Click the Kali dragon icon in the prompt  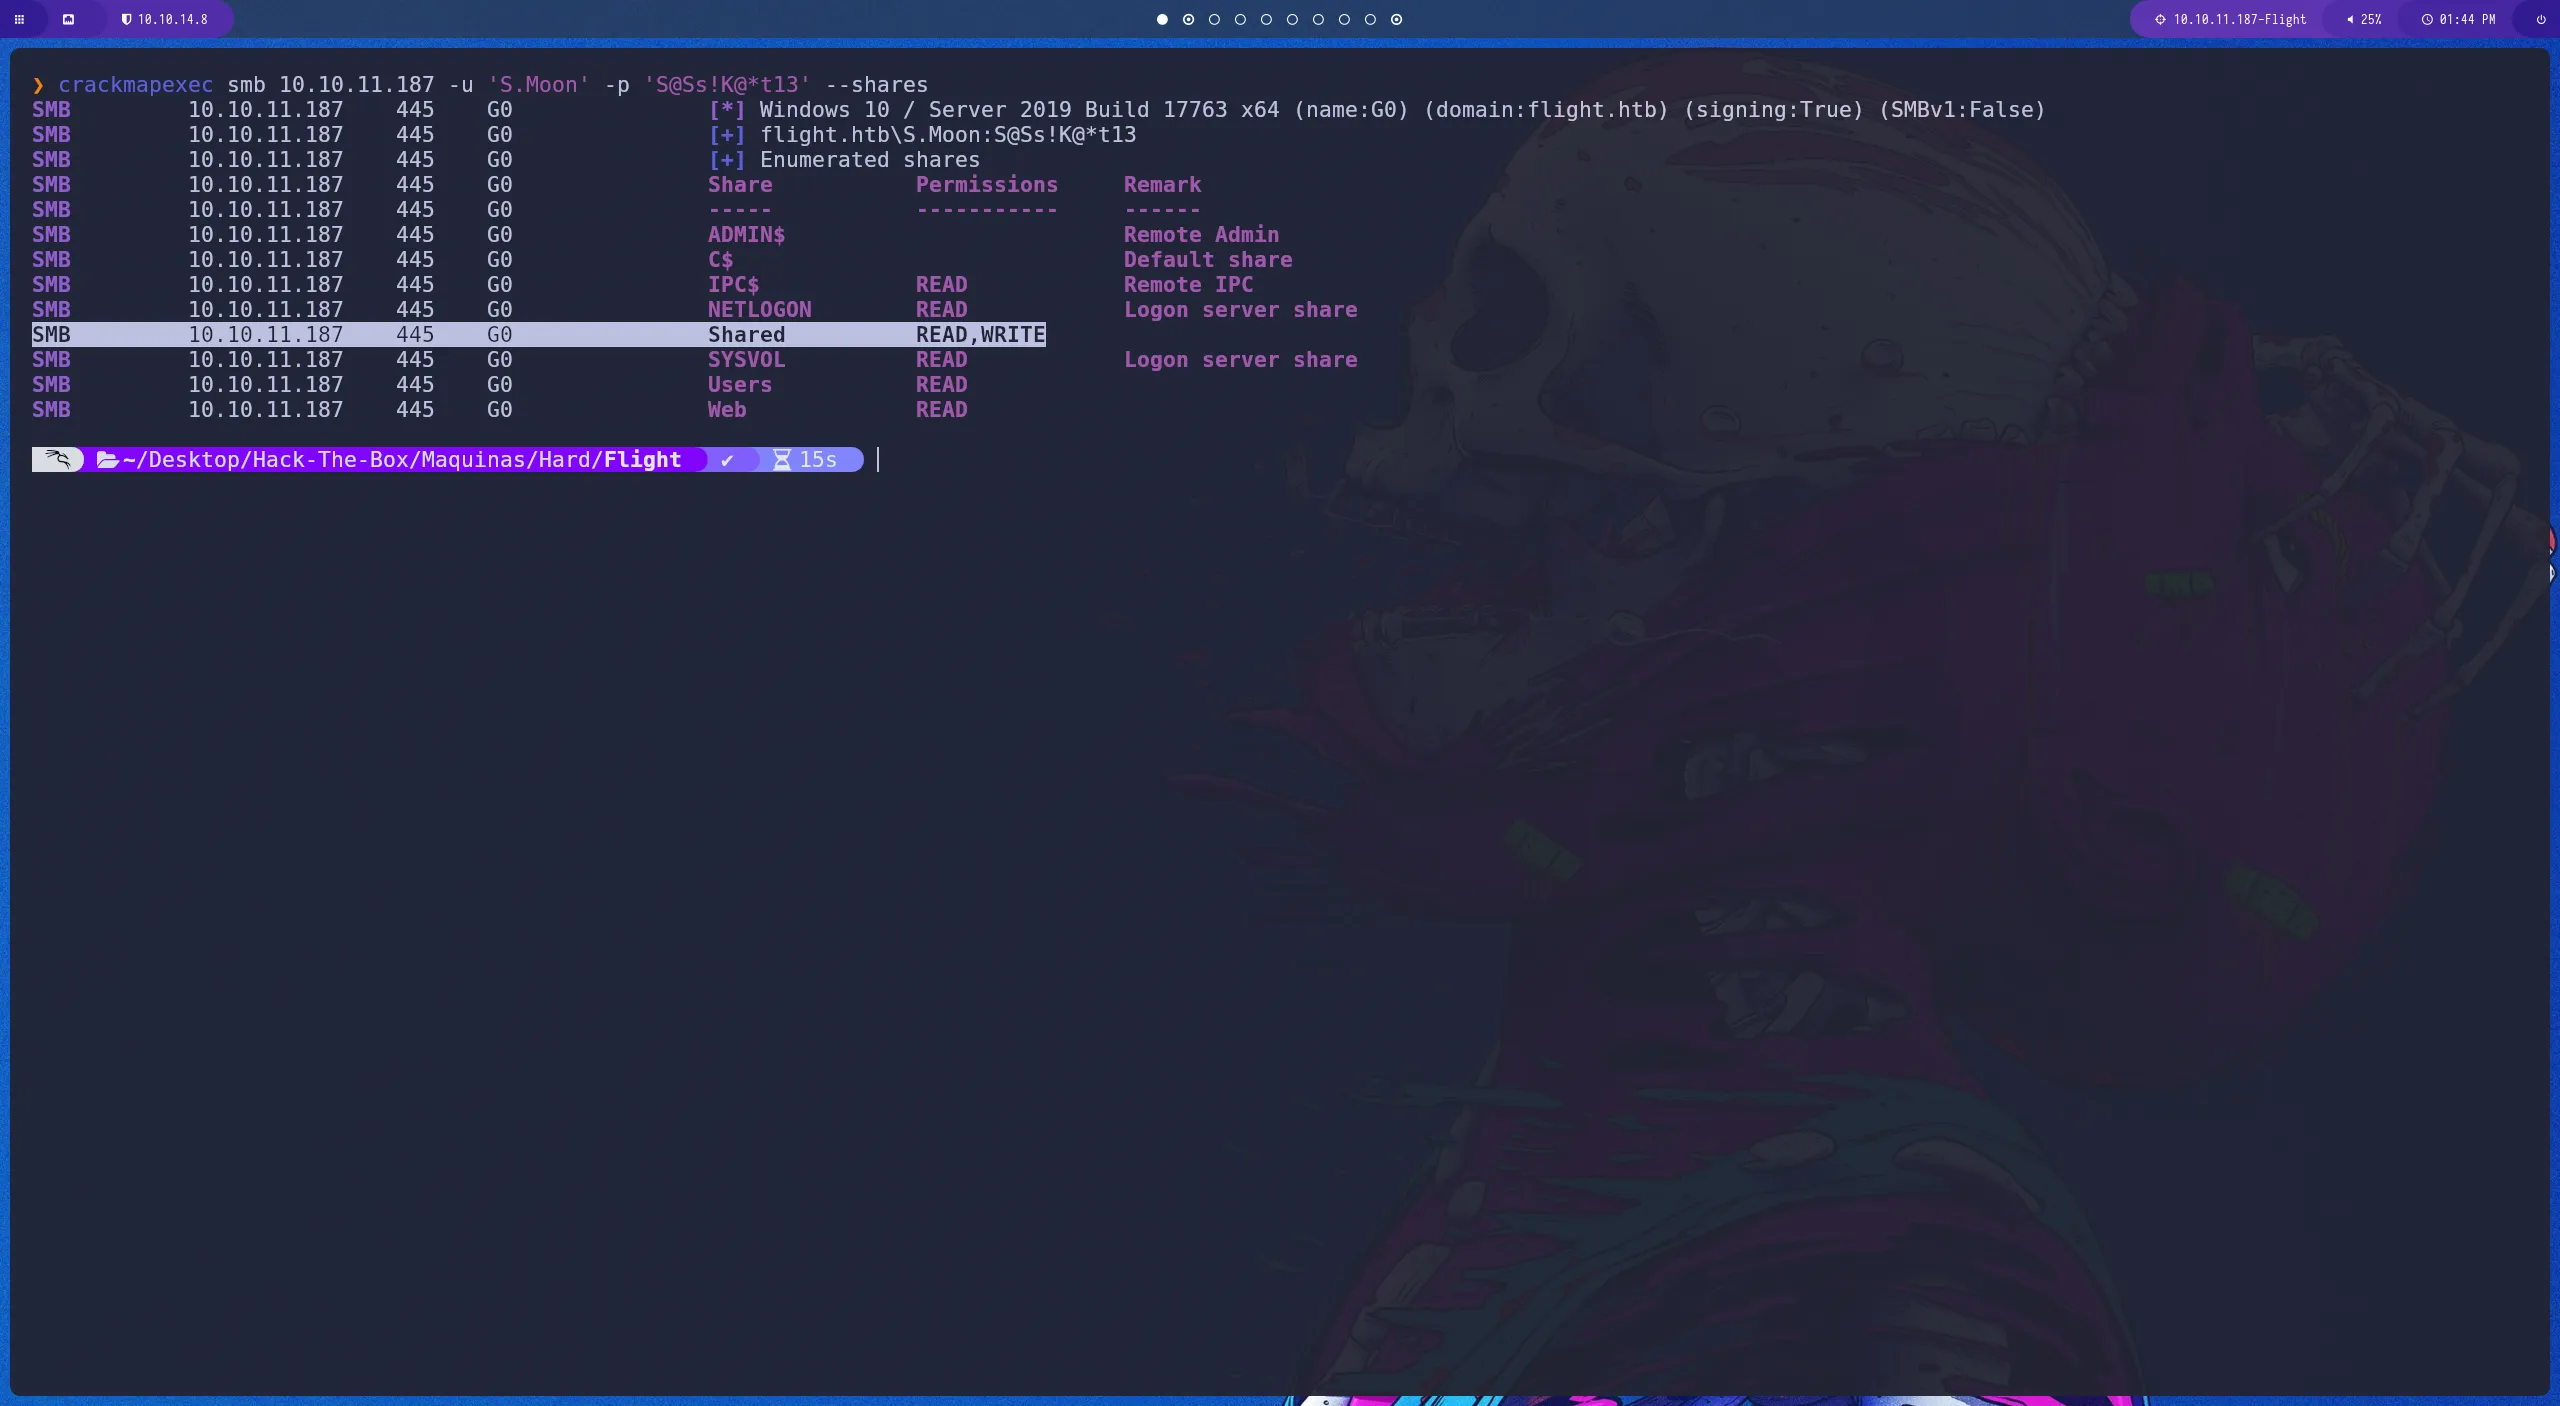57,459
